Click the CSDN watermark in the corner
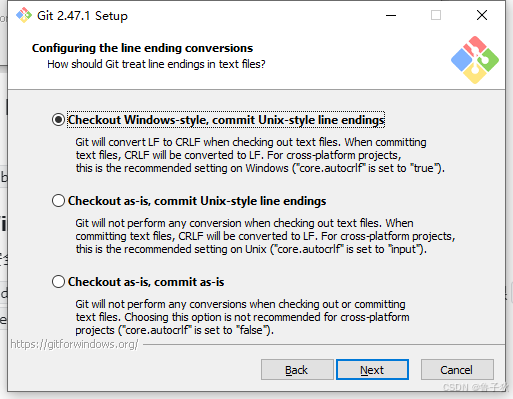The image size is (513, 399). click(475, 387)
